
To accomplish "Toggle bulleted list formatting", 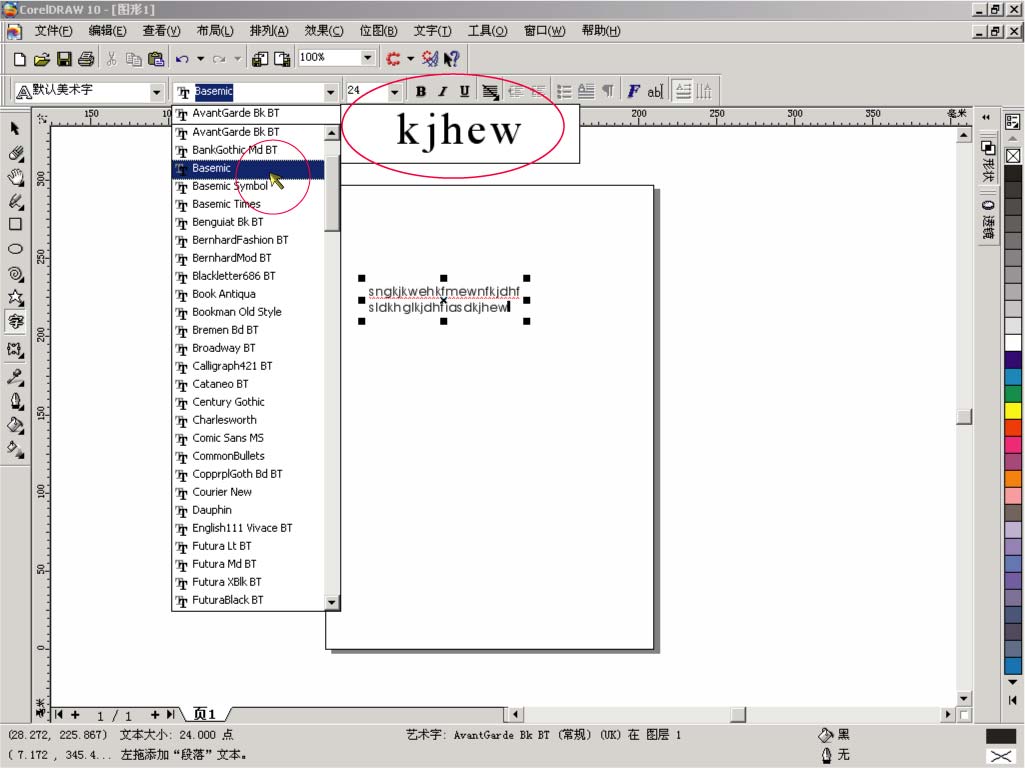I will click(563, 92).
